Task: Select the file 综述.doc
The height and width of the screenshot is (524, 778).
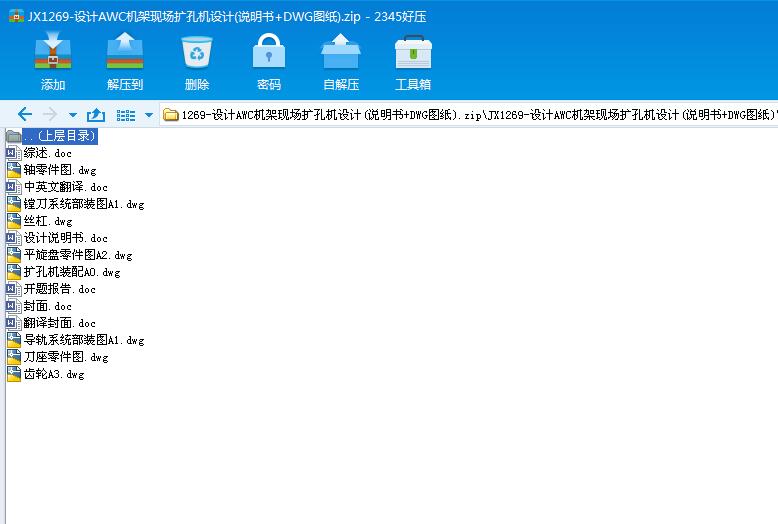Action: coord(48,153)
